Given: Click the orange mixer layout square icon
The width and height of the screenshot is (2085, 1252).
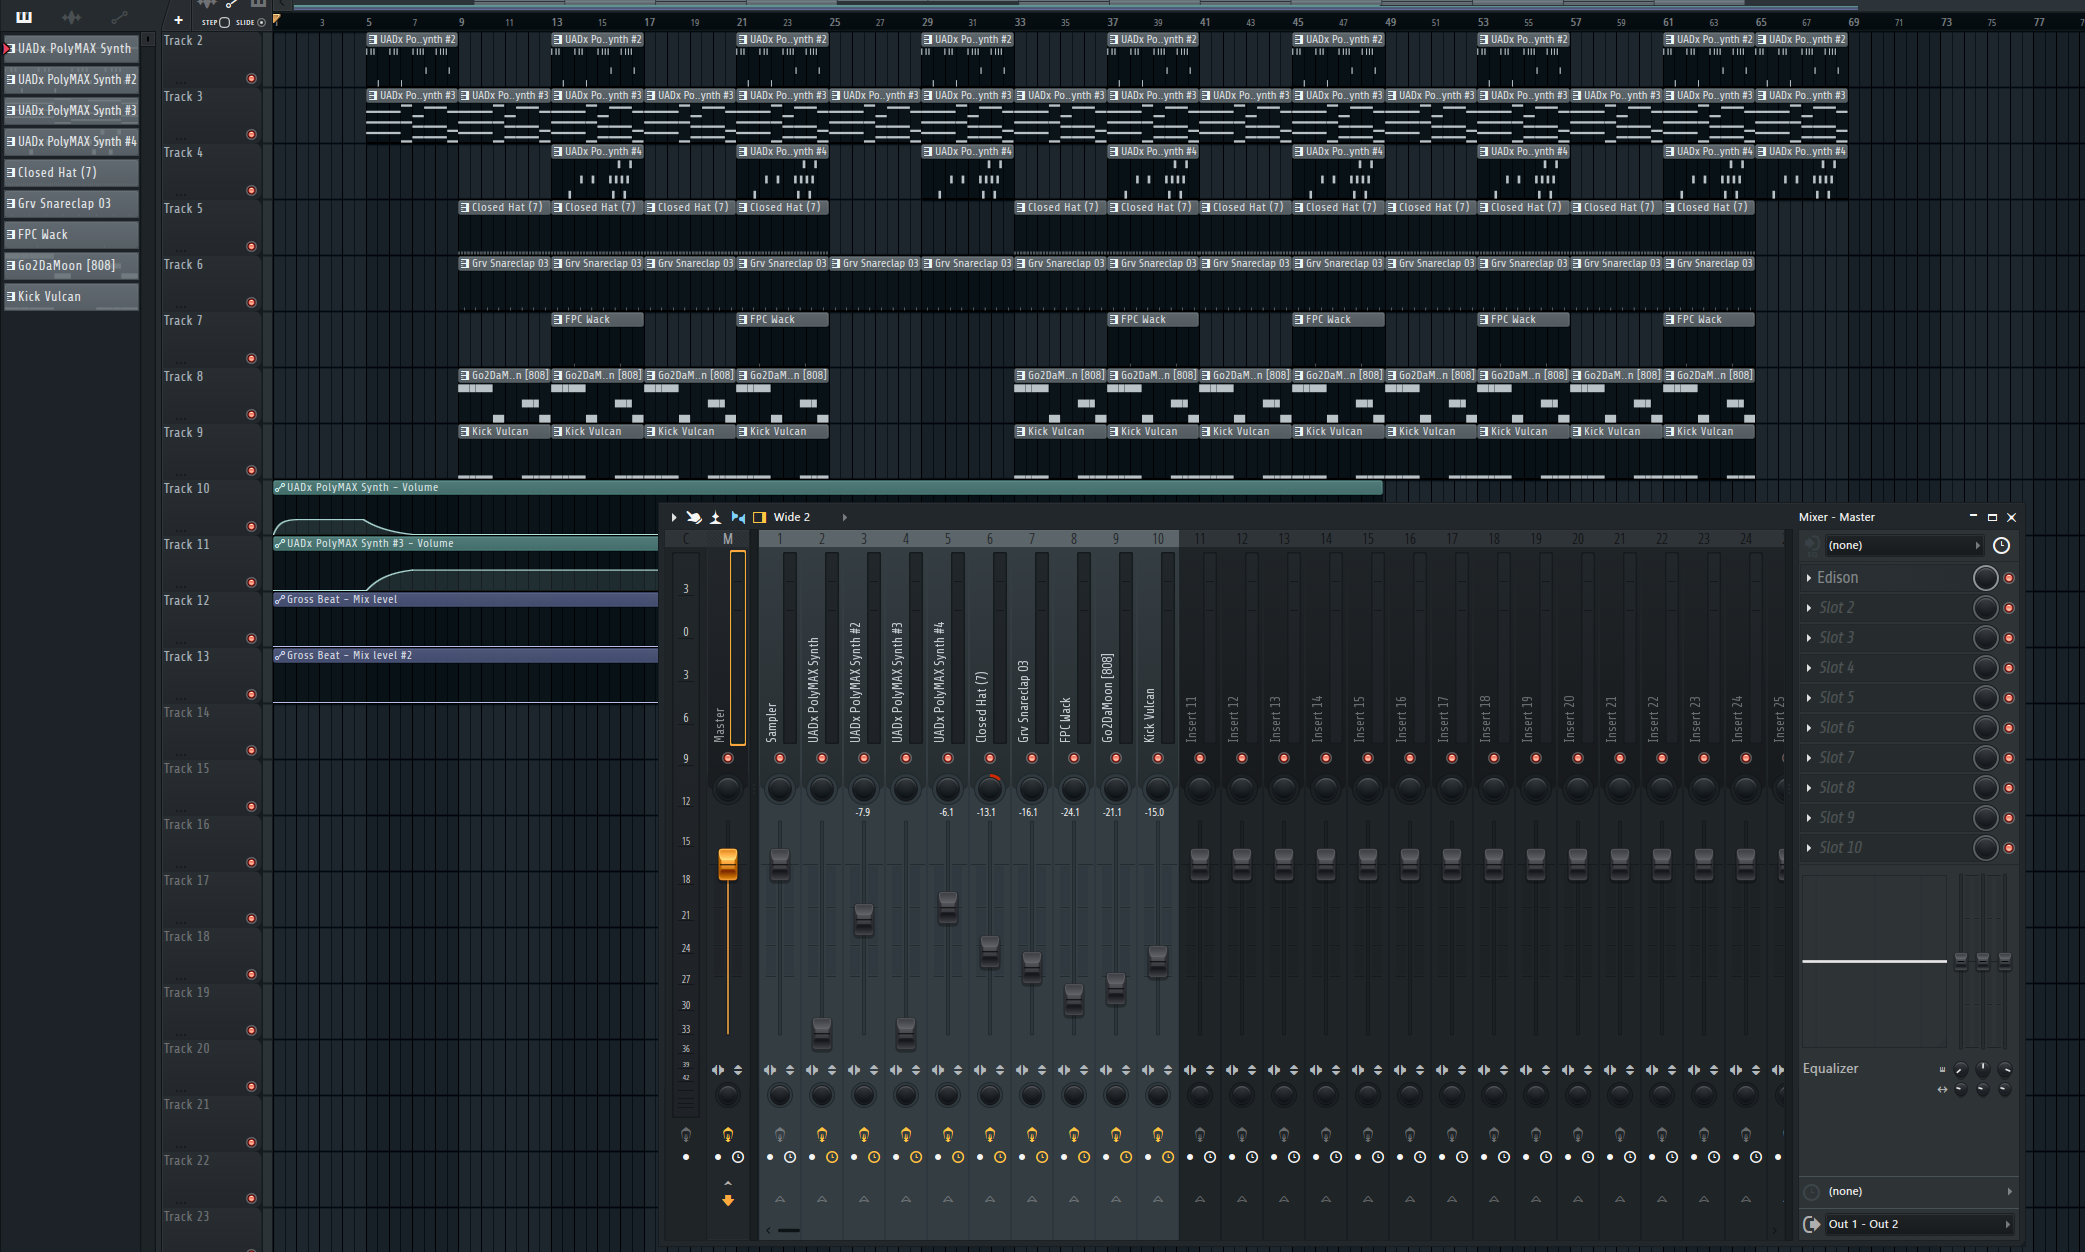Looking at the screenshot, I should click(x=760, y=517).
